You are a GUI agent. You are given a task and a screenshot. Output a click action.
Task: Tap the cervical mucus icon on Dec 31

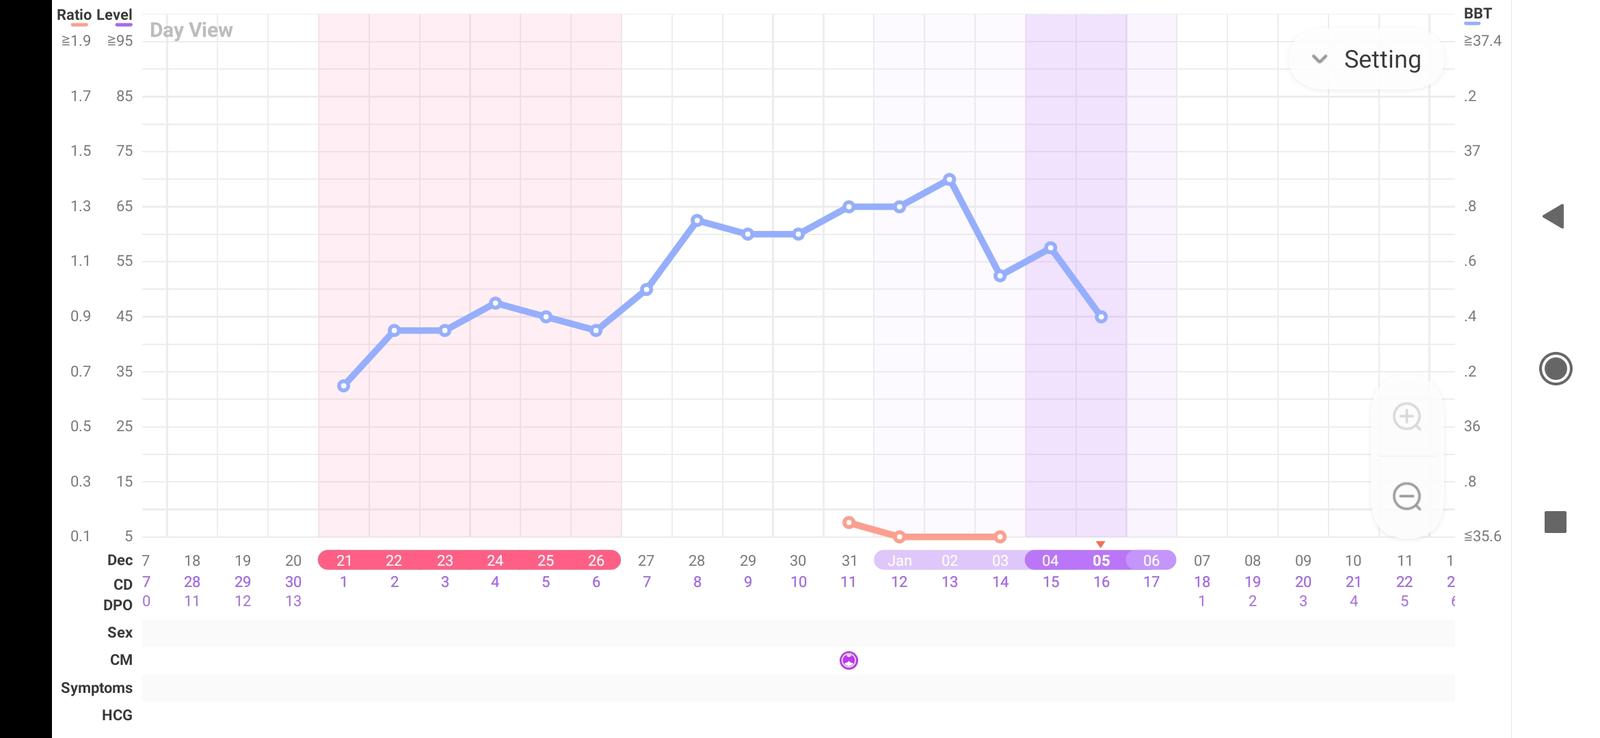click(848, 660)
